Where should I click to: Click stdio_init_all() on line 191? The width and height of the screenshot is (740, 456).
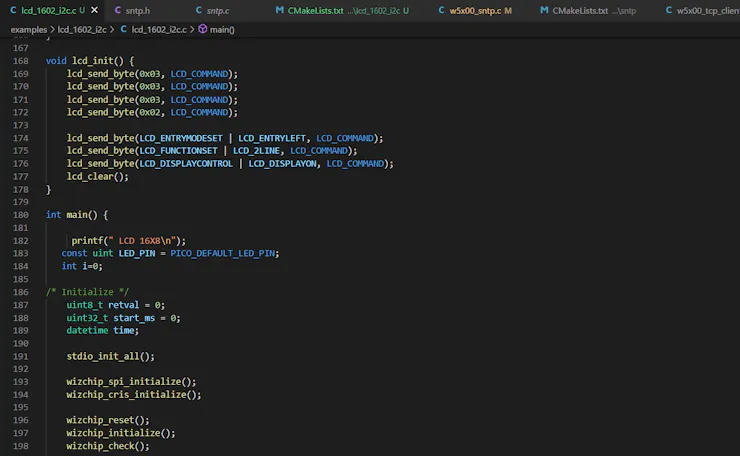110,356
